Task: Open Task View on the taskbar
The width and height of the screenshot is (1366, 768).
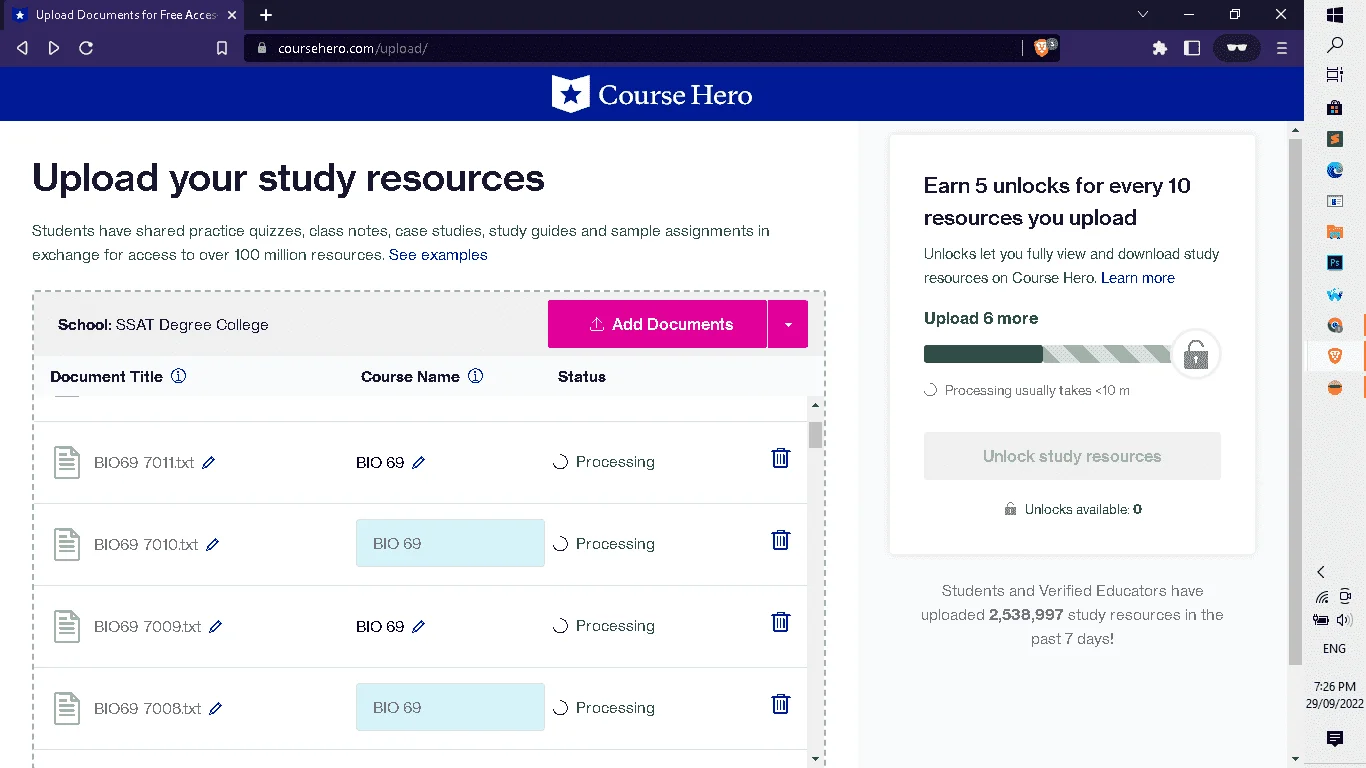Action: pos(1335,75)
